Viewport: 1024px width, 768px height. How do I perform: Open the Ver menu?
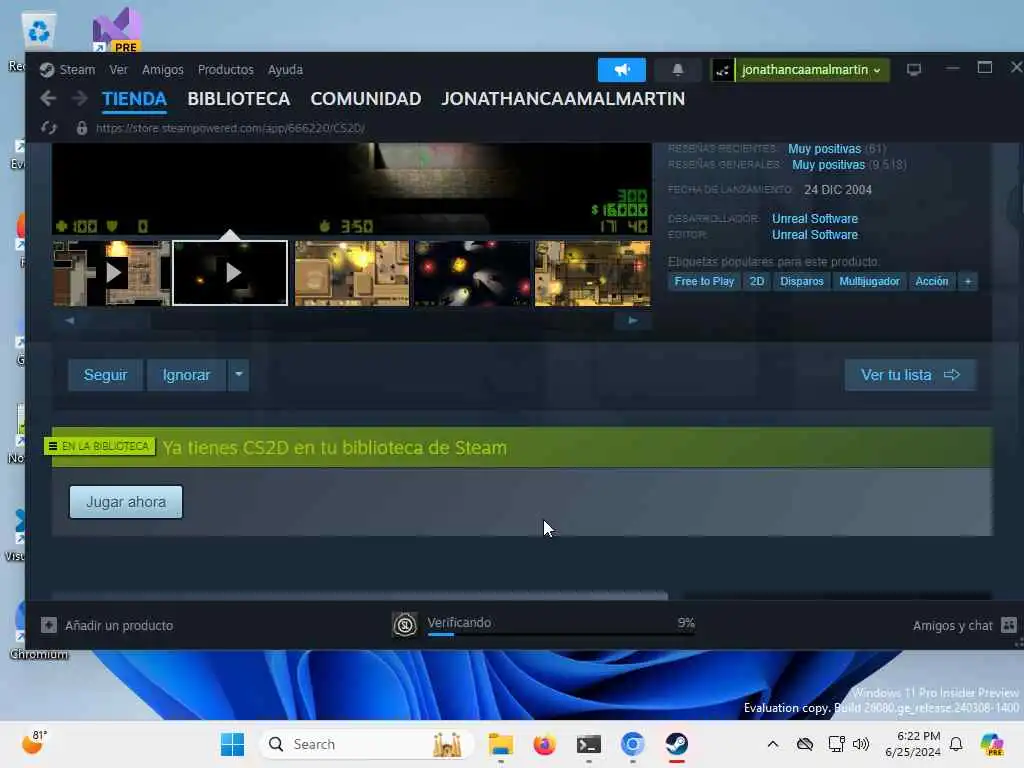pyautogui.click(x=118, y=70)
